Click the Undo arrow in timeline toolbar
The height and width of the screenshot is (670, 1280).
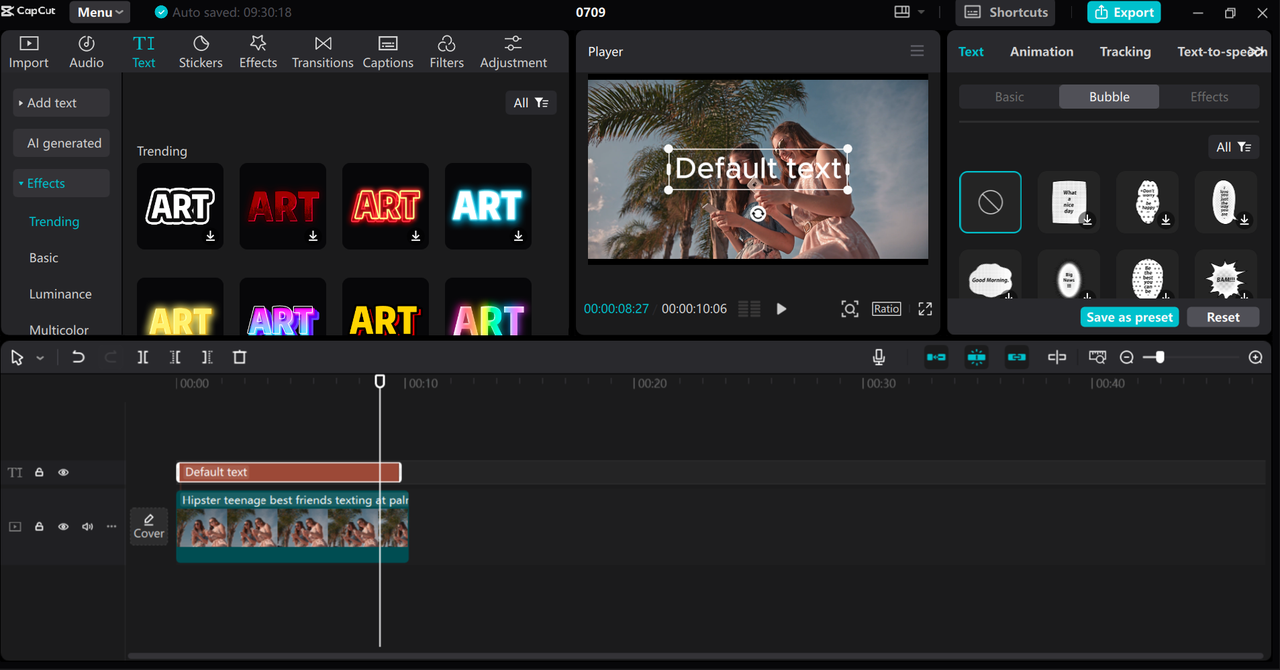78,357
